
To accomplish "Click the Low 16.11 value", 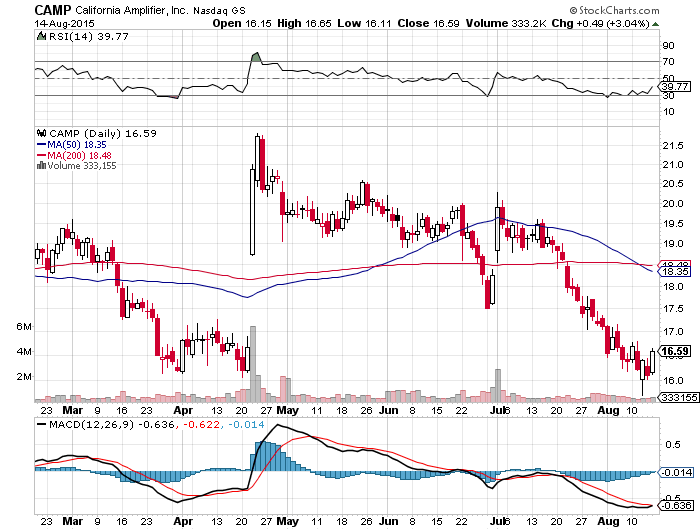I will pos(364,23).
